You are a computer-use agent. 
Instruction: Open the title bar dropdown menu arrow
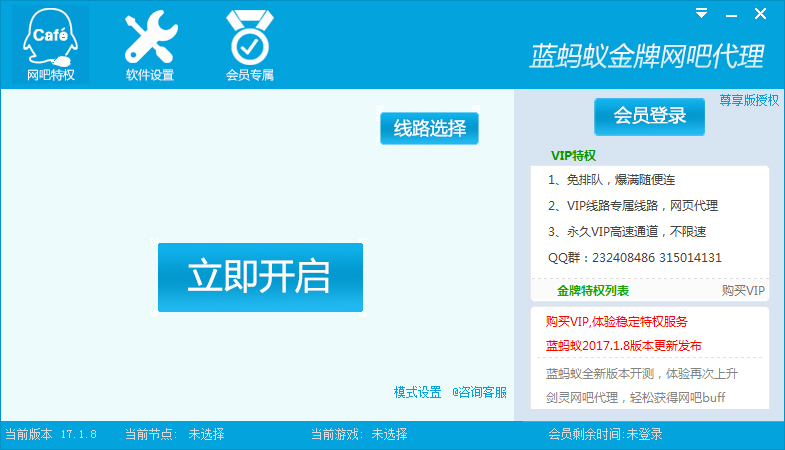pos(701,14)
